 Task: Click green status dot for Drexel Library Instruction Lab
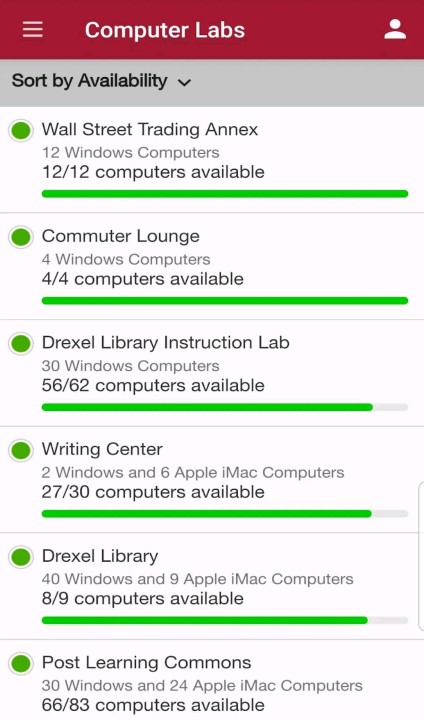(x=21, y=343)
